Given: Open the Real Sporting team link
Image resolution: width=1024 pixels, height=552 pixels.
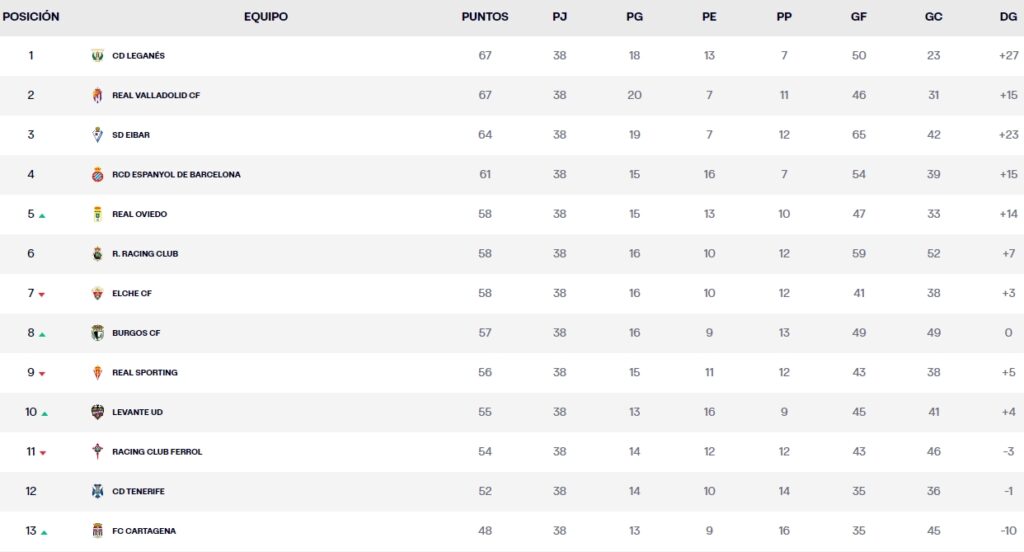Looking at the screenshot, I should click(x=145, y=373).
